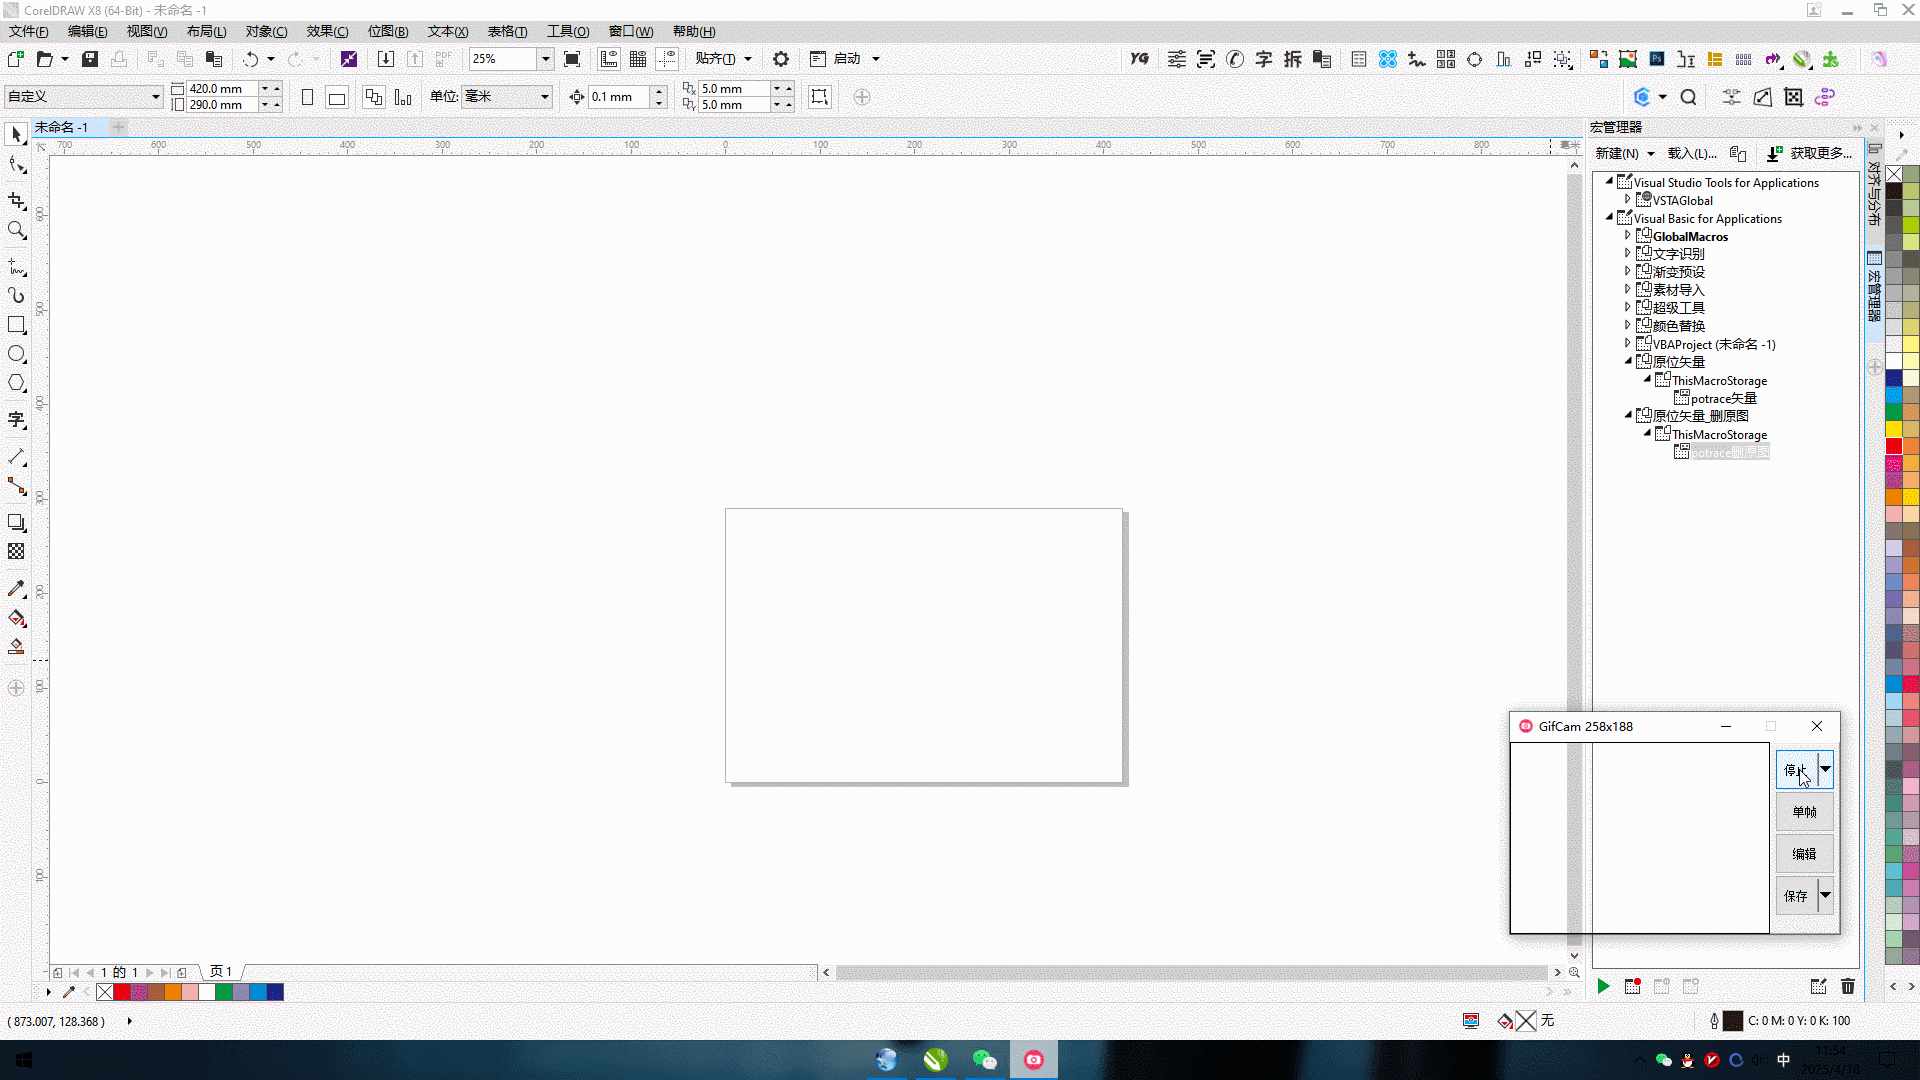Select the Artistic Media tool
The width and height of the screenshot is (1920, 1080).
16,296
